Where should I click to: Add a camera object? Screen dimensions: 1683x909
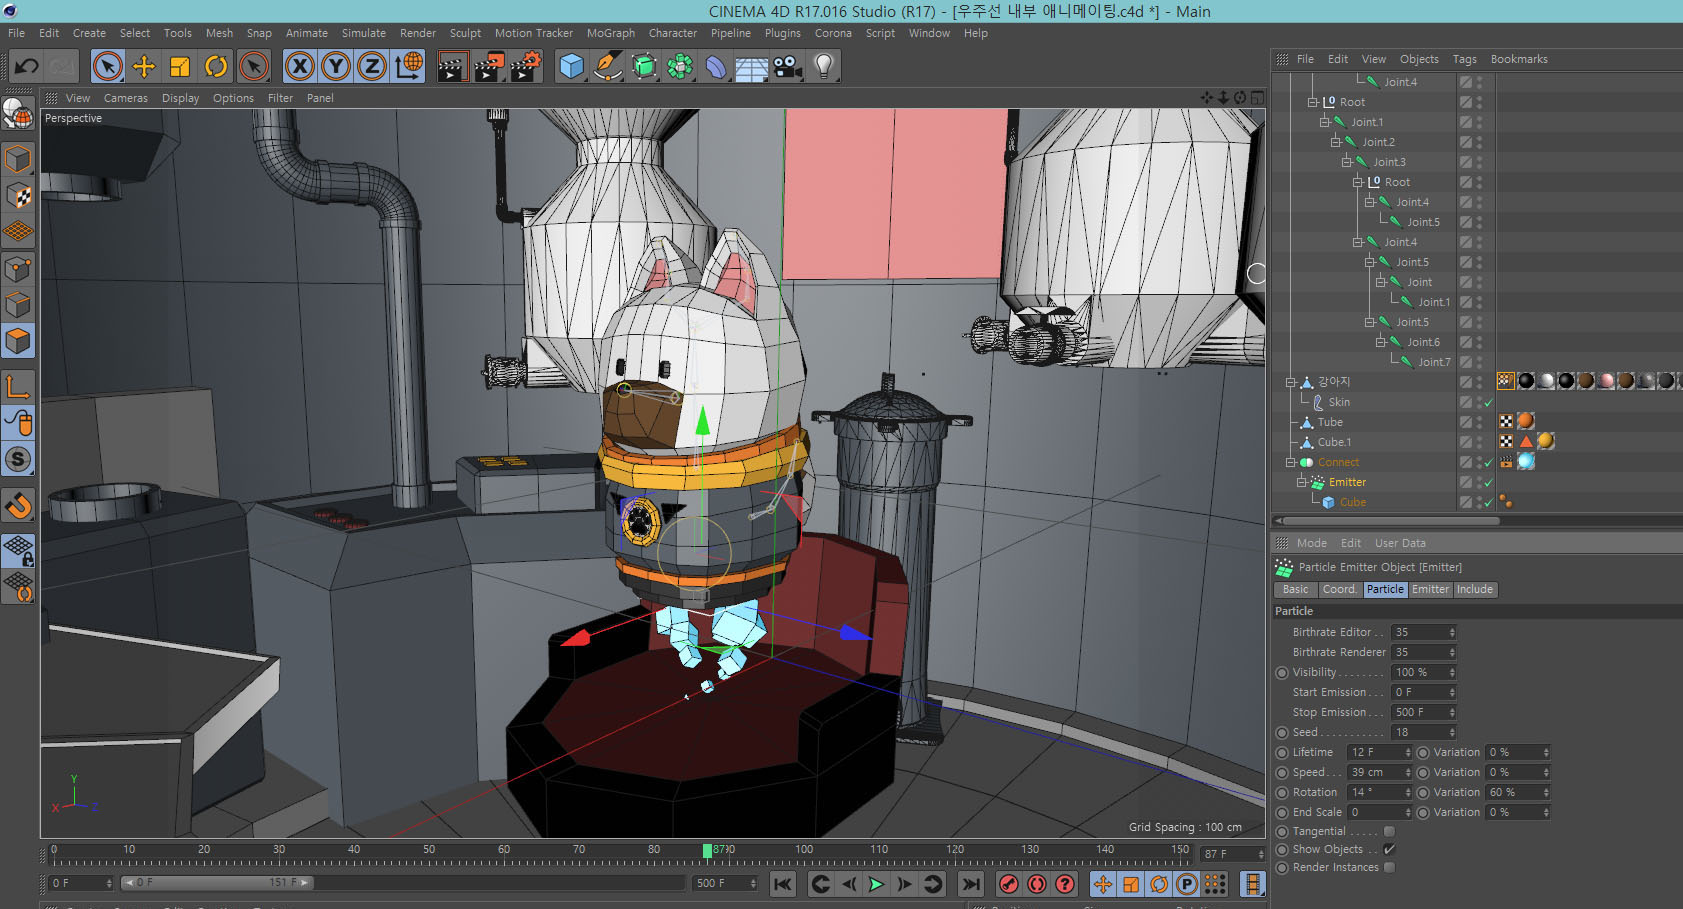788,66
